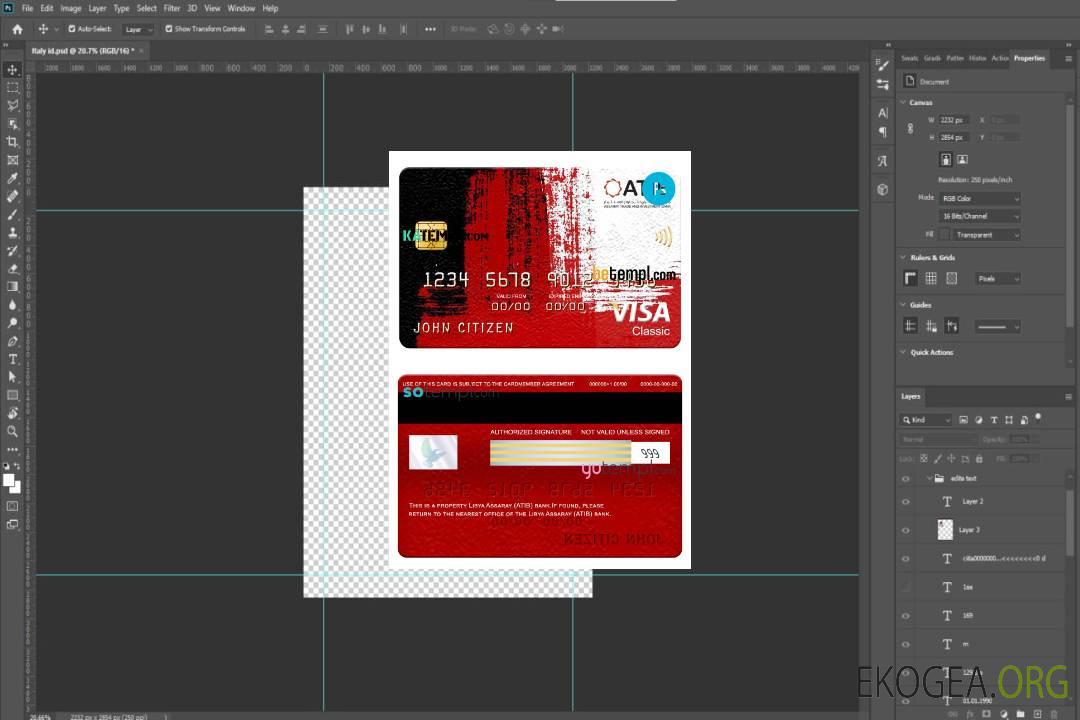
Task: Select the Eraser tool
Action: tap(12, 269)
